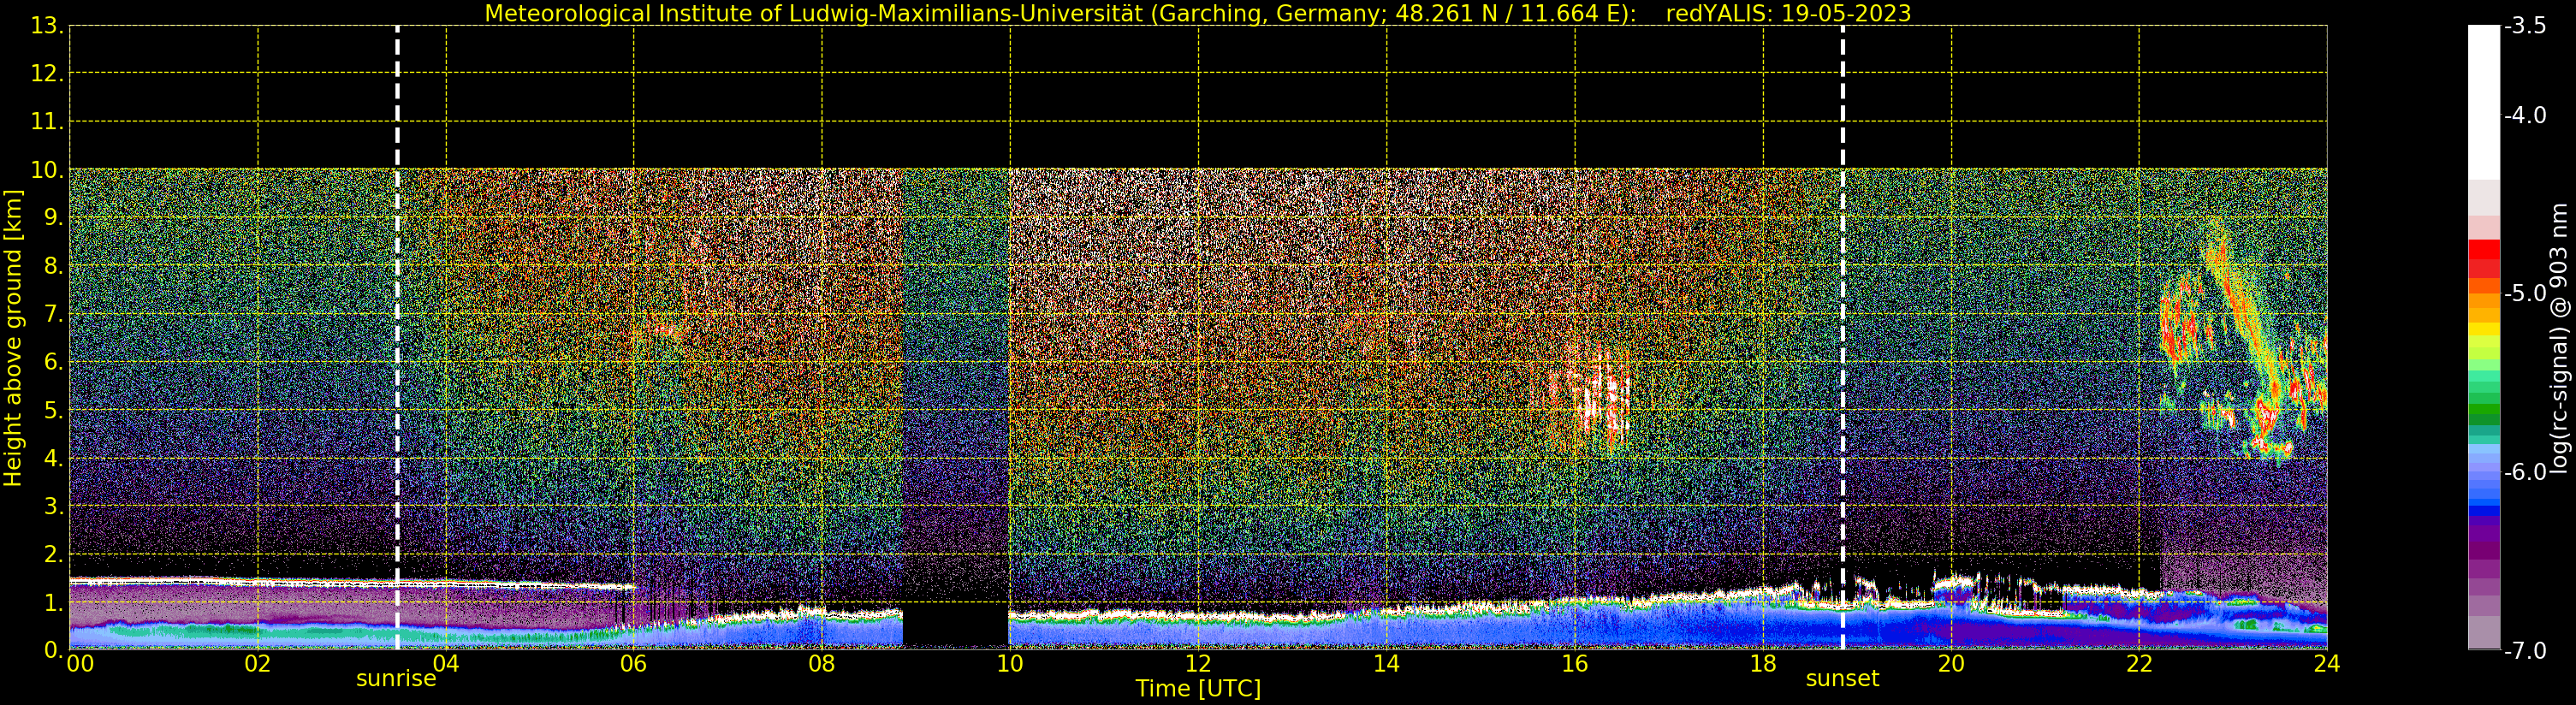The width and height of the screenshot is (2576, 705).
Task: Click the height axis tick '13.'
Action: (x=47, y=26)
